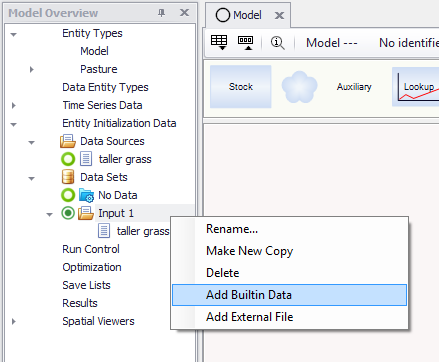Click the No Data folder gear icon
This screenshot has width=439, height=362.
[x=86, y=195]
